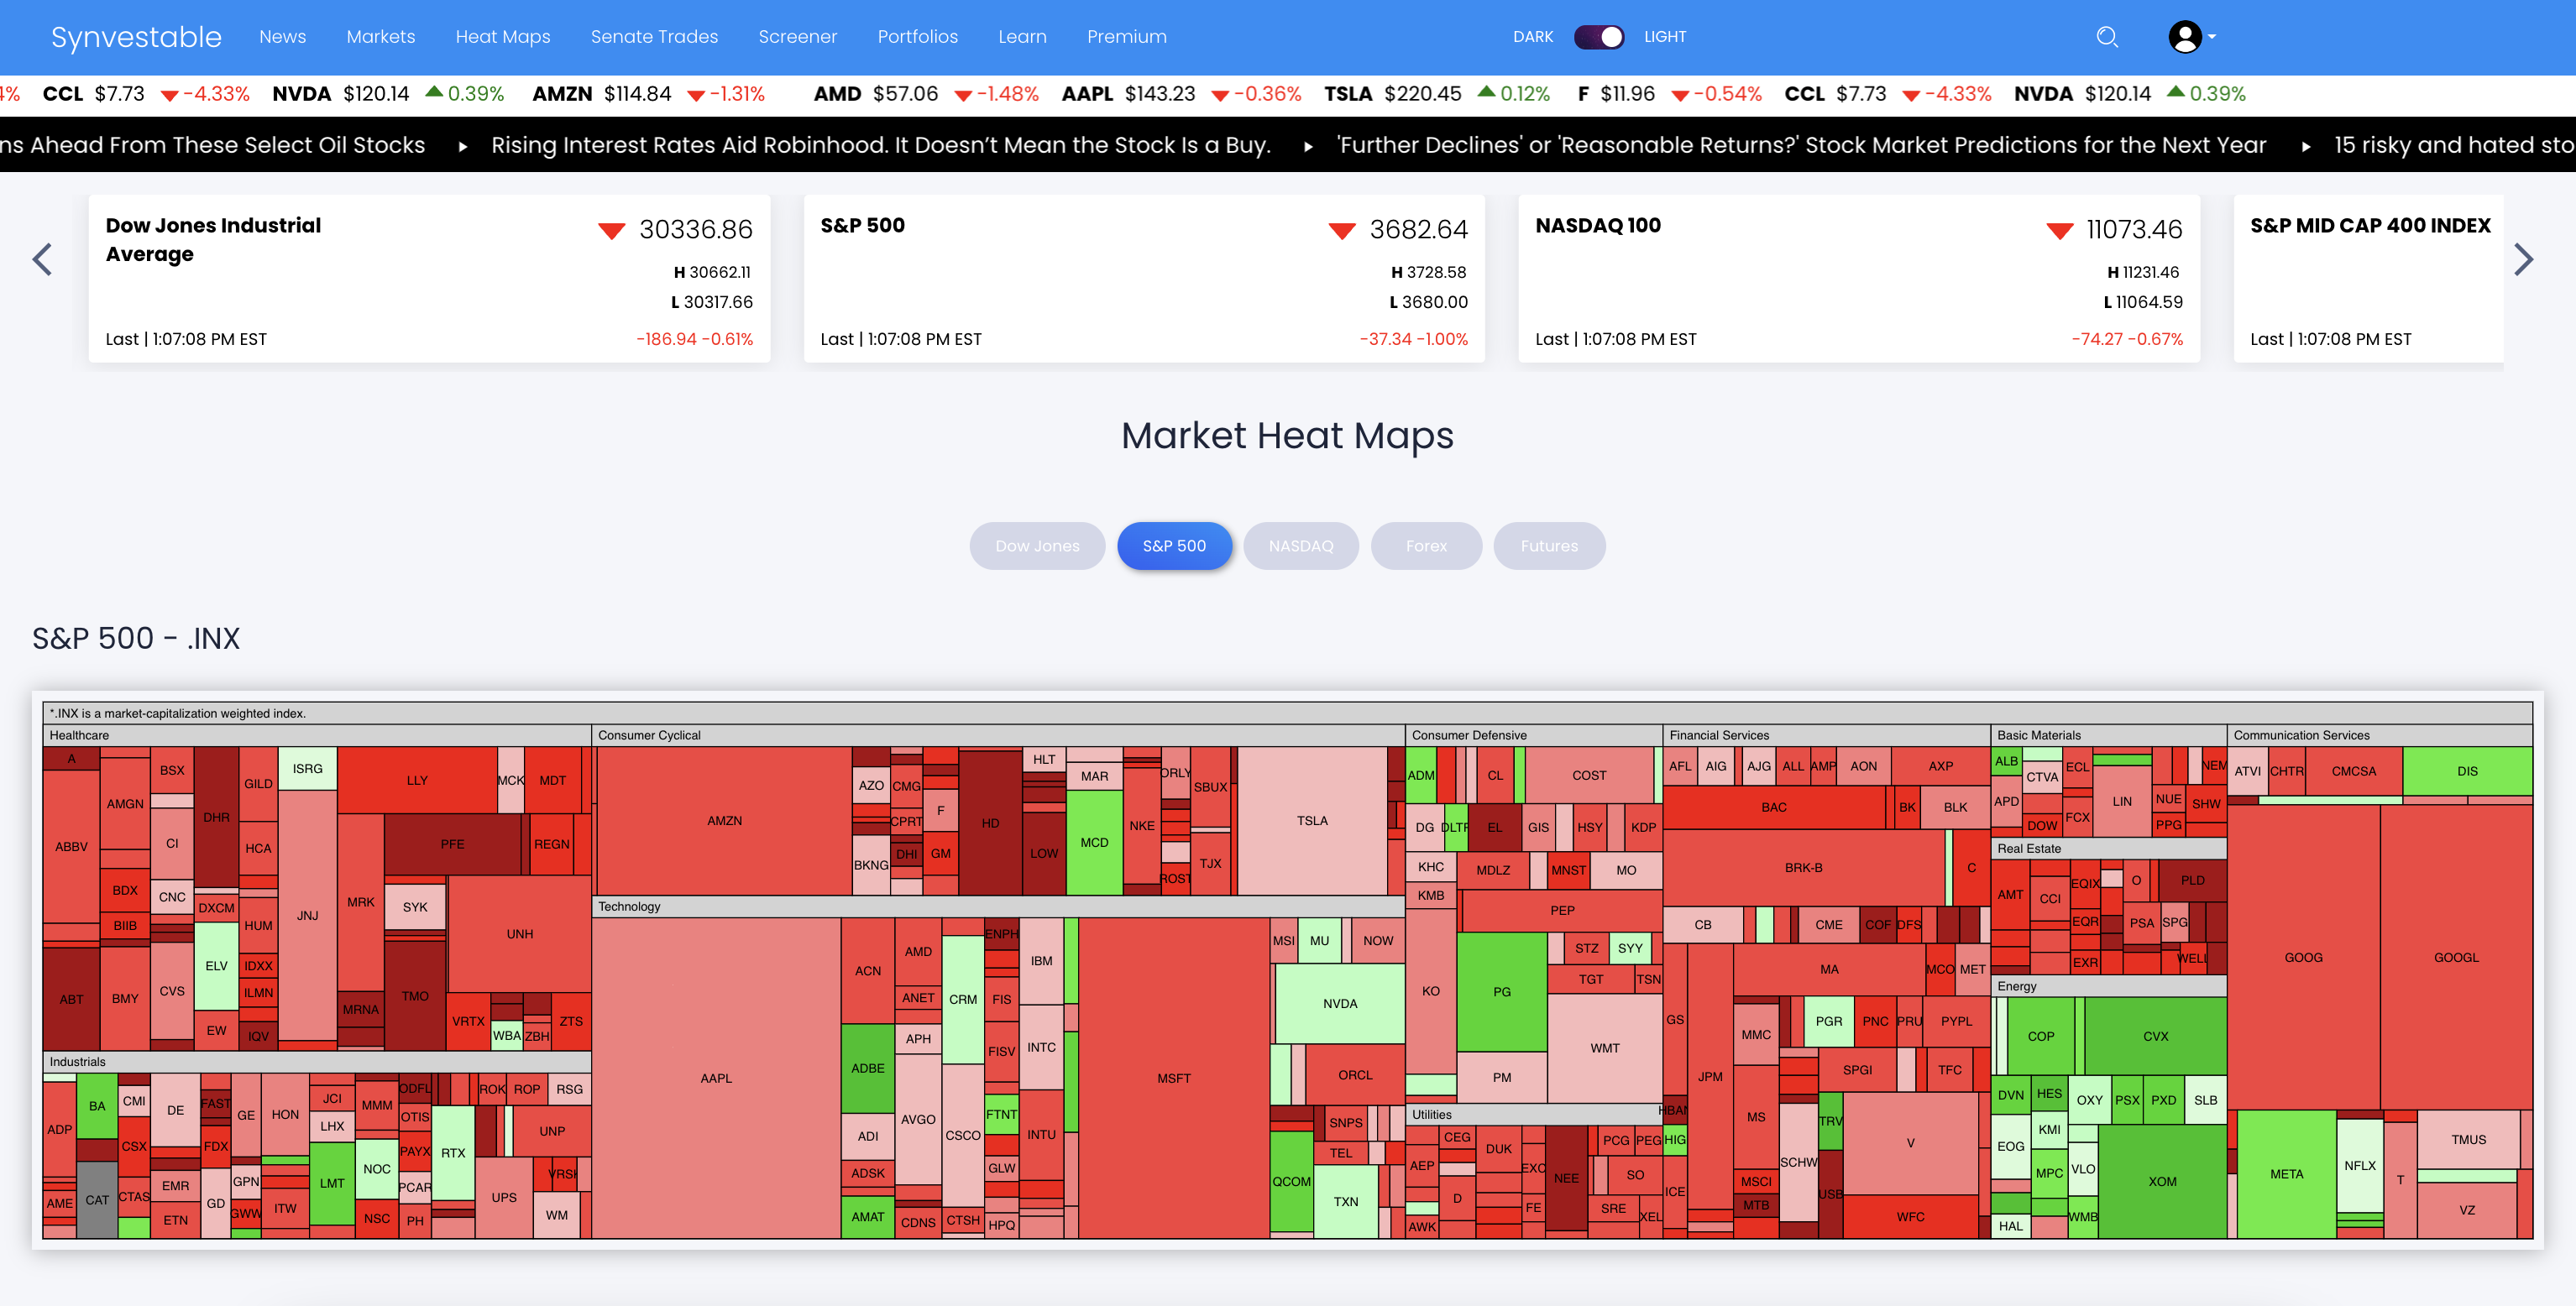Click the BRK-B tile in Financial Services
Viewport: 2576px width, 1306px height.
pos(1803,867)
